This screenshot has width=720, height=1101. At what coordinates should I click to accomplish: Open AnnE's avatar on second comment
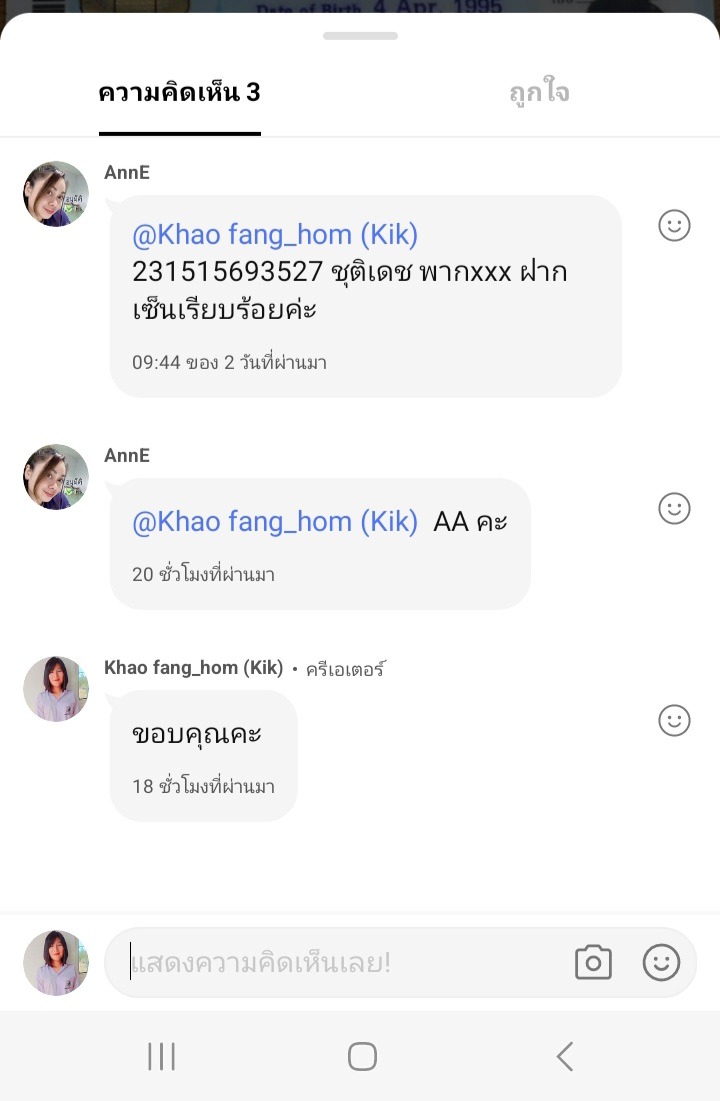(56, 477)
